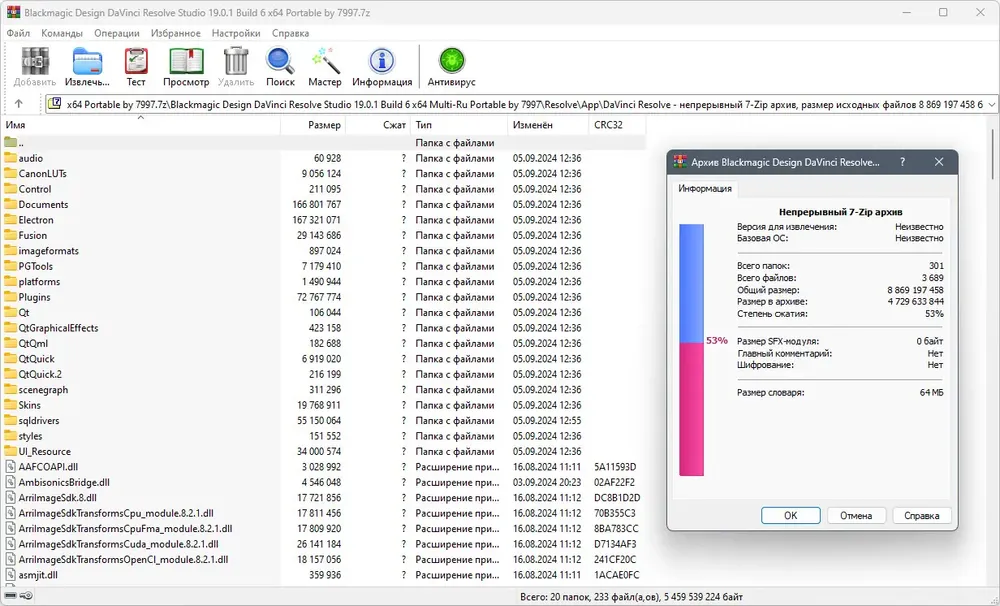Select the Информация tab in dialog
This screenshot has width=1000, height=606.
pyautogui.click(x=705, y=188)
